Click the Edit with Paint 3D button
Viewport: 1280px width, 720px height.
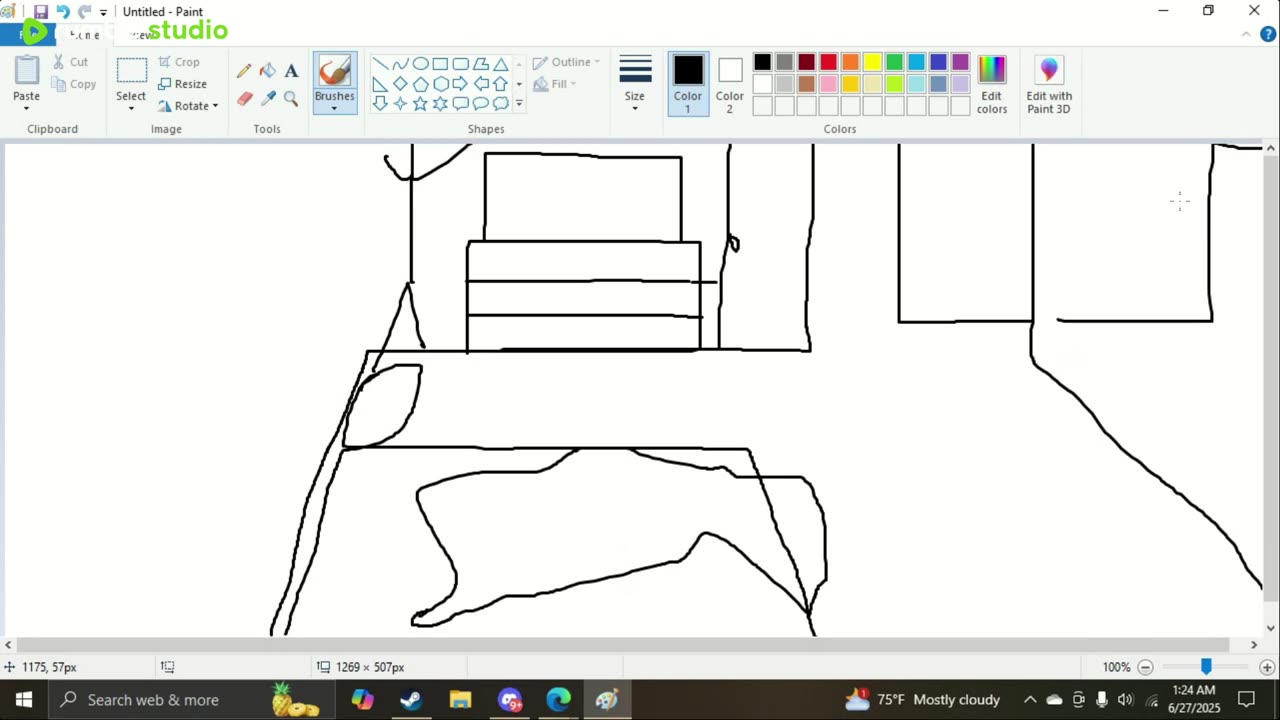click(1049, 84)
